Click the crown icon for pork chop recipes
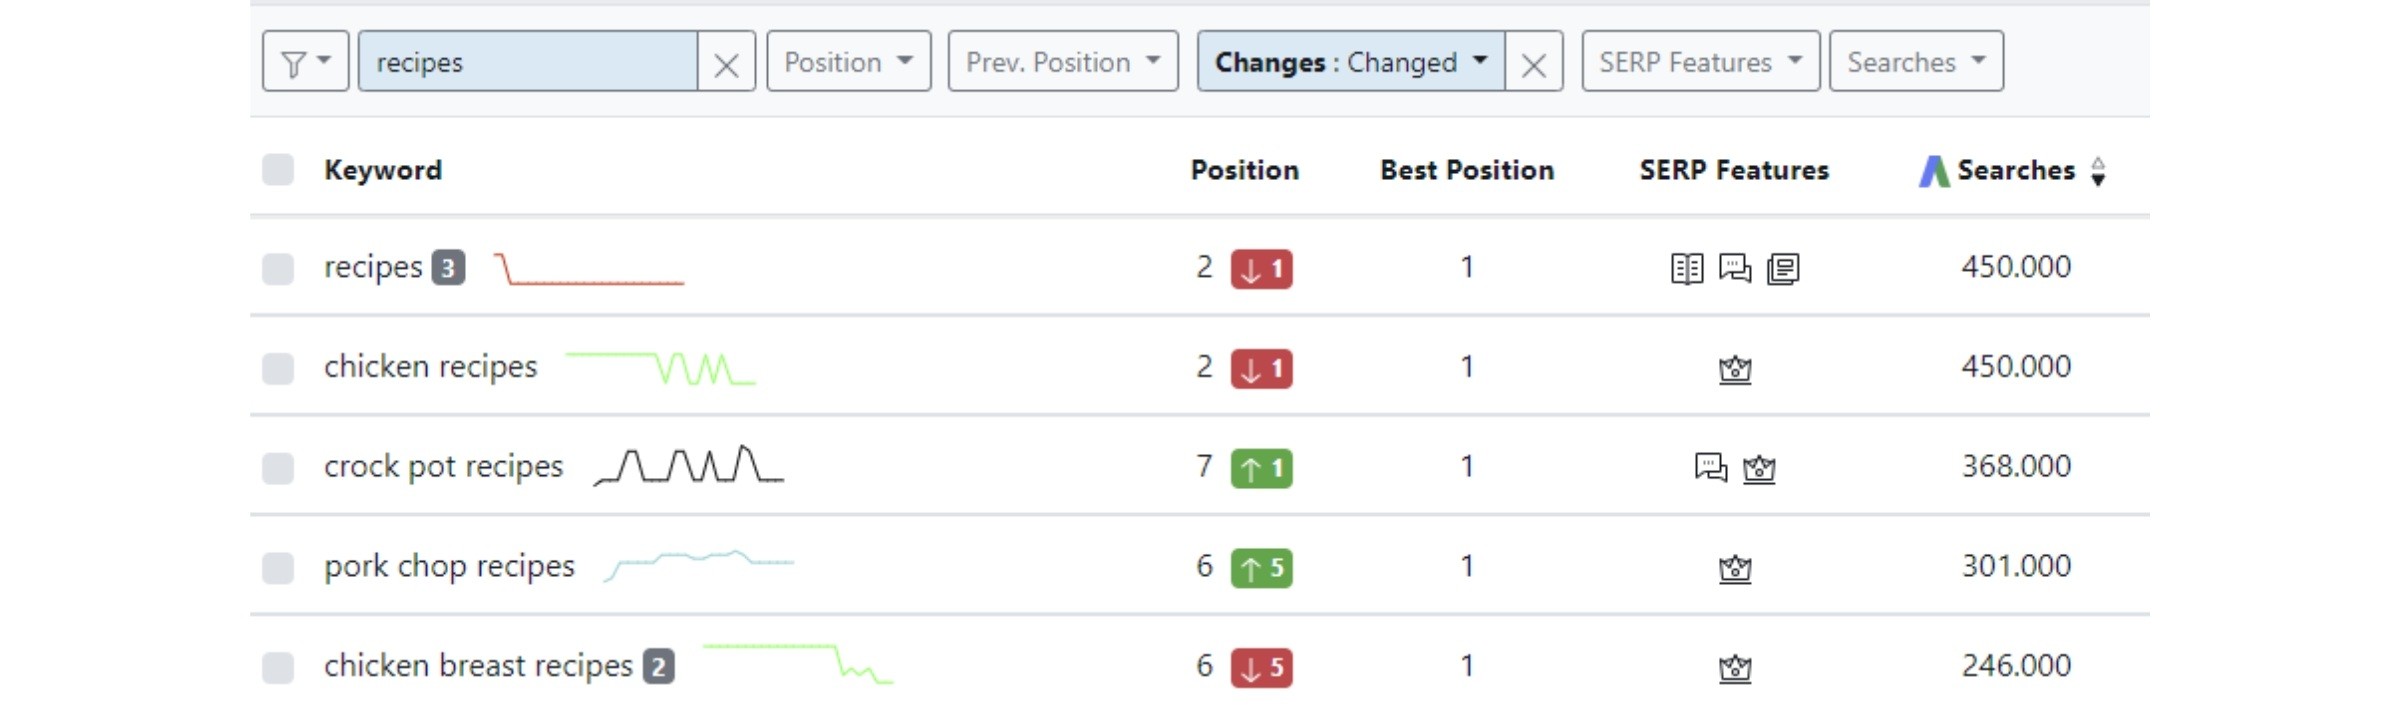Viewport: 2400px width, 724px height. pos(1735,567)
